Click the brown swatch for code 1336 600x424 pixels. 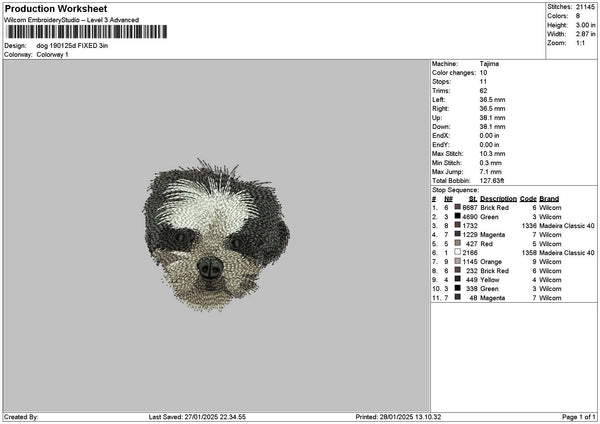coord(458,225)
